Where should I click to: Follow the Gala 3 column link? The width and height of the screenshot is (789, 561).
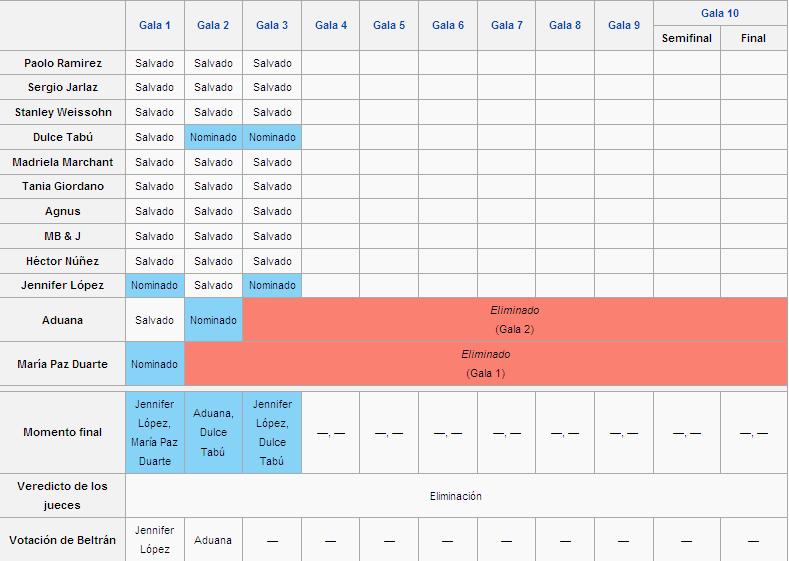272,25
